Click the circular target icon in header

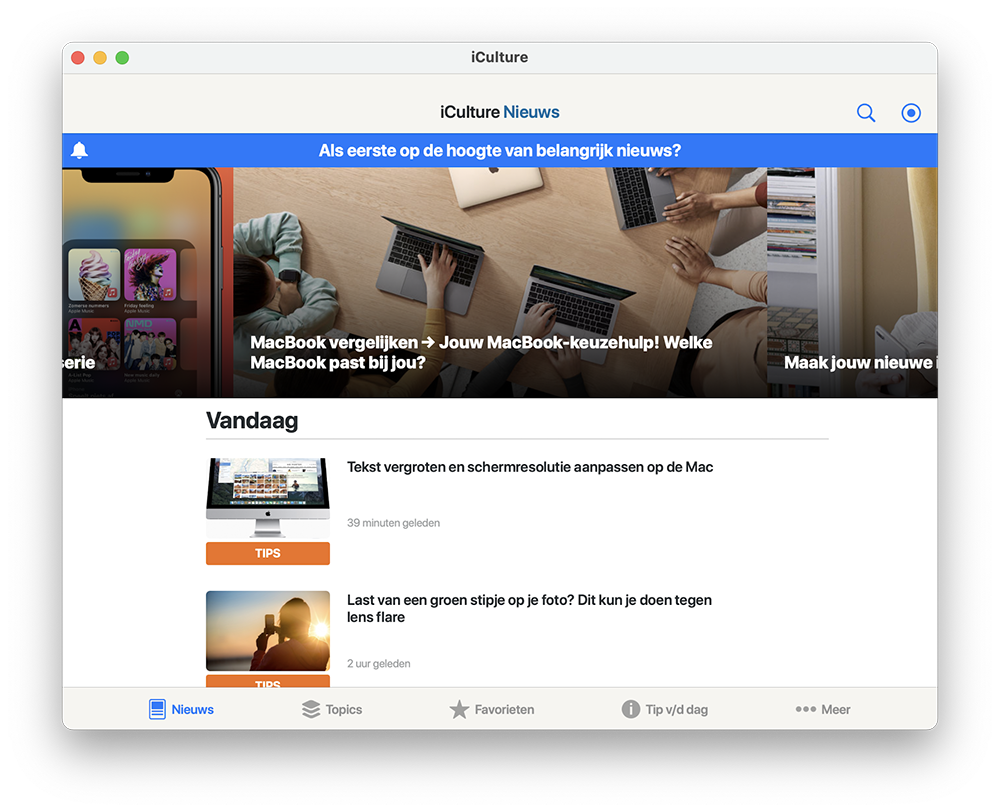[x=911, y=113]
